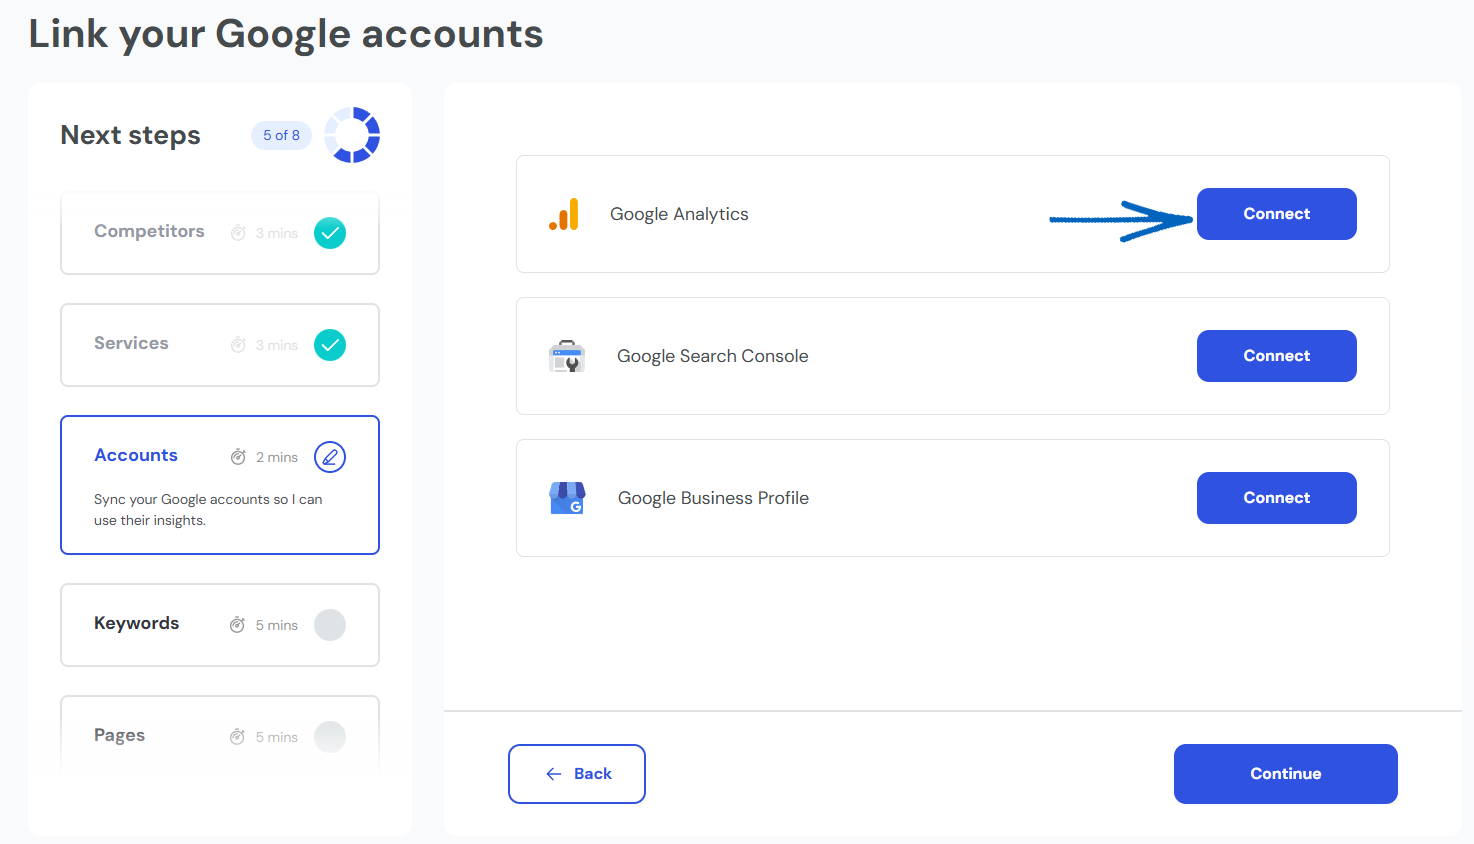Viewport: 1474px width, 844px height.
Task: Click the '5 of 8' progress badge
Action: [x=281, y=135]
